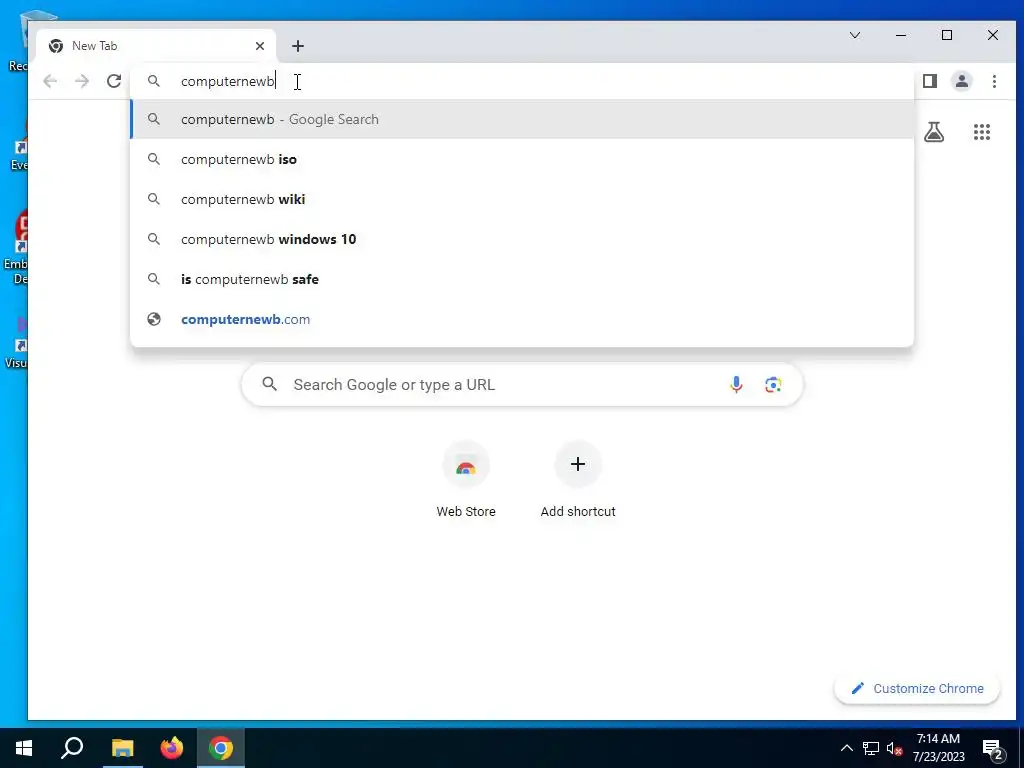Choose 'computernewb wiki' suggestion

(x=522, y=199)
